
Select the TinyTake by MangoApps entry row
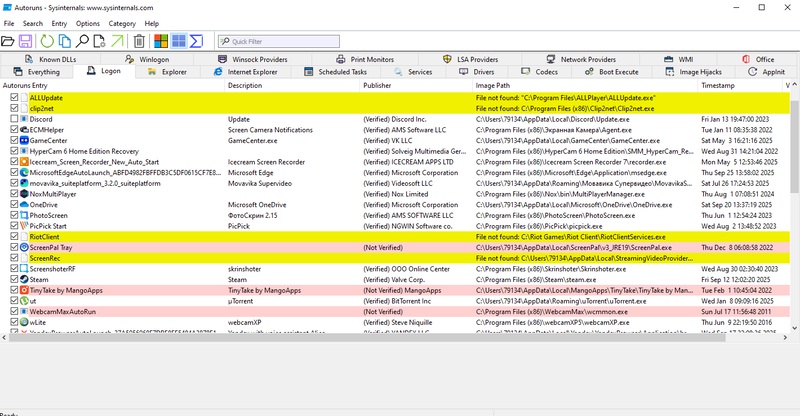tap(120, 289)
